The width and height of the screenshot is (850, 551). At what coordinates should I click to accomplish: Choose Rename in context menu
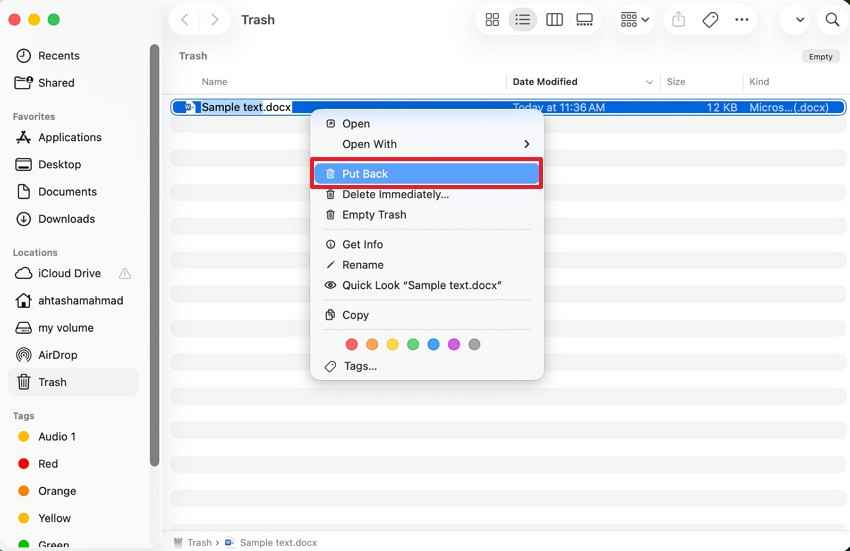click(x=427, y=265)
